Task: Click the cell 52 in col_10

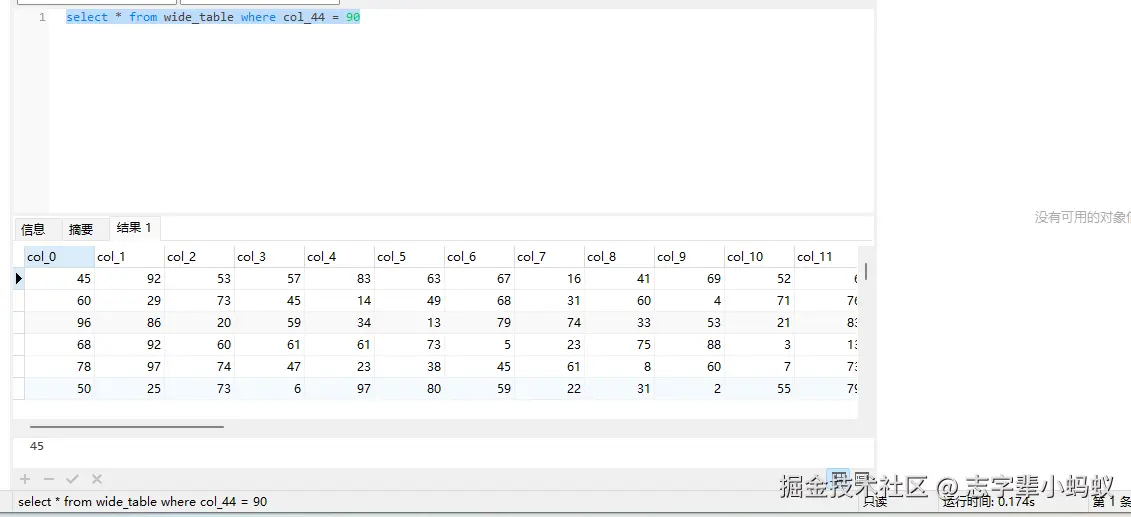Action: pos(760,278)
